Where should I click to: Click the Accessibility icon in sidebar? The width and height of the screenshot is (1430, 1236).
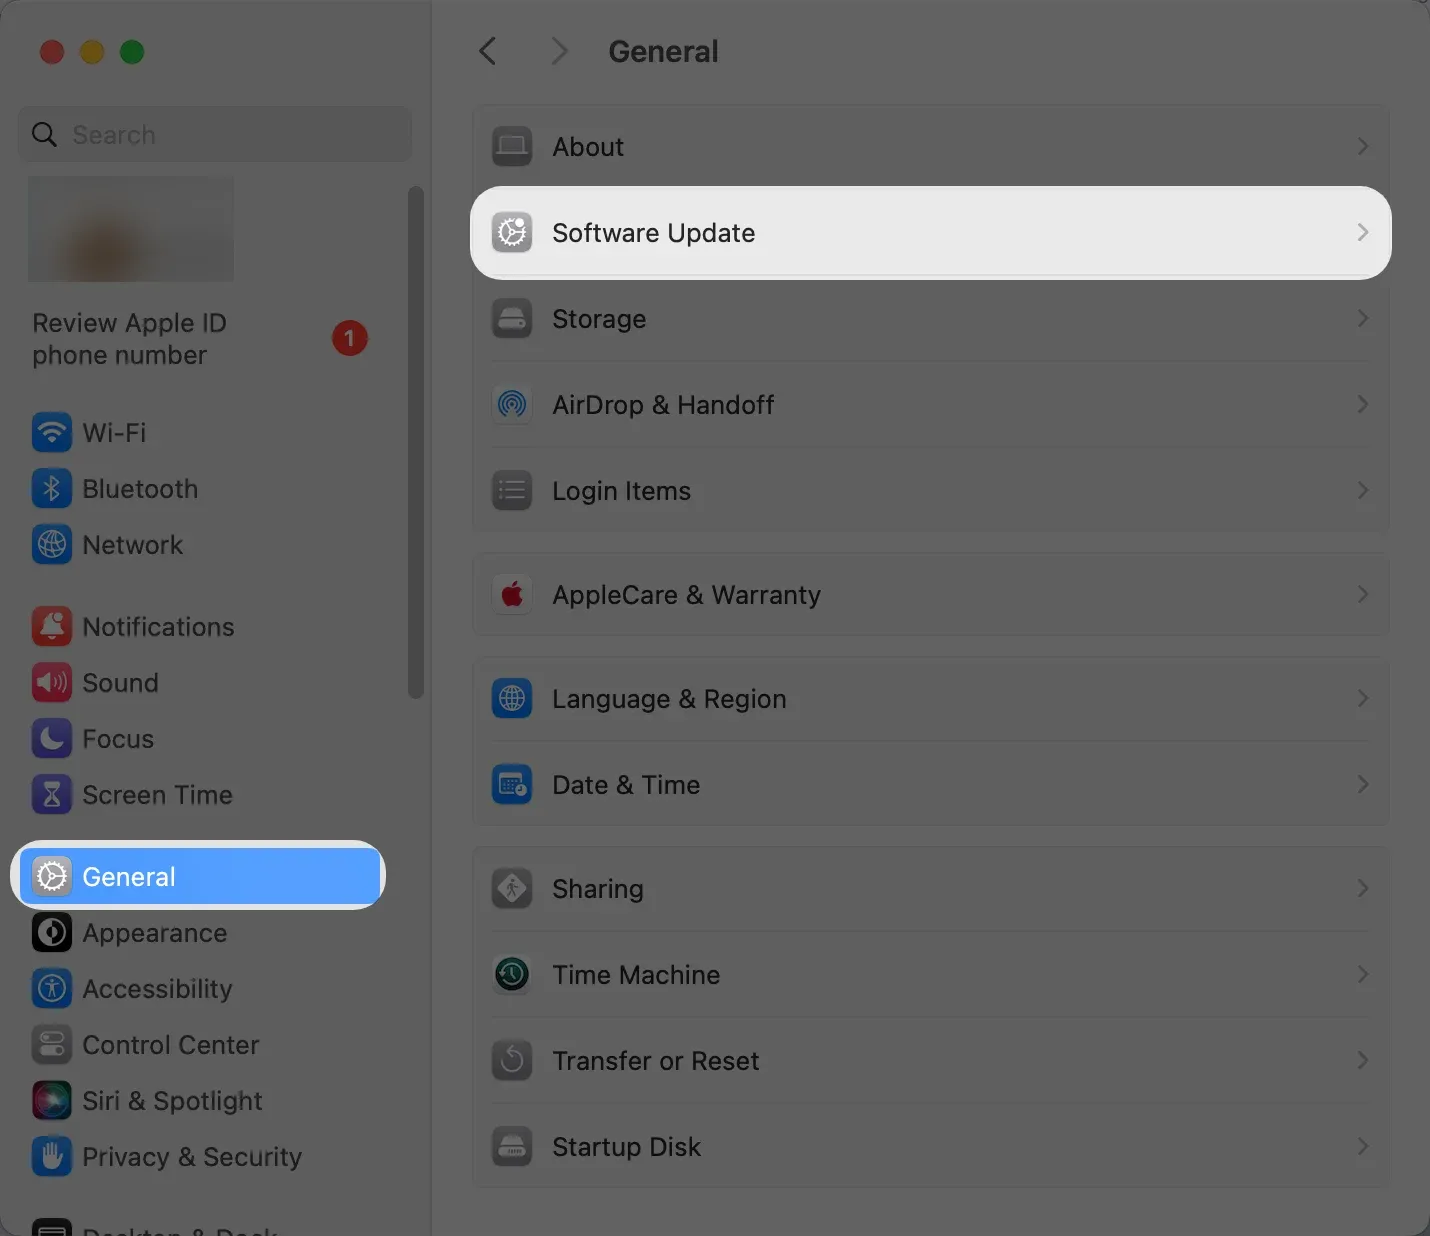tap(52, 989)
